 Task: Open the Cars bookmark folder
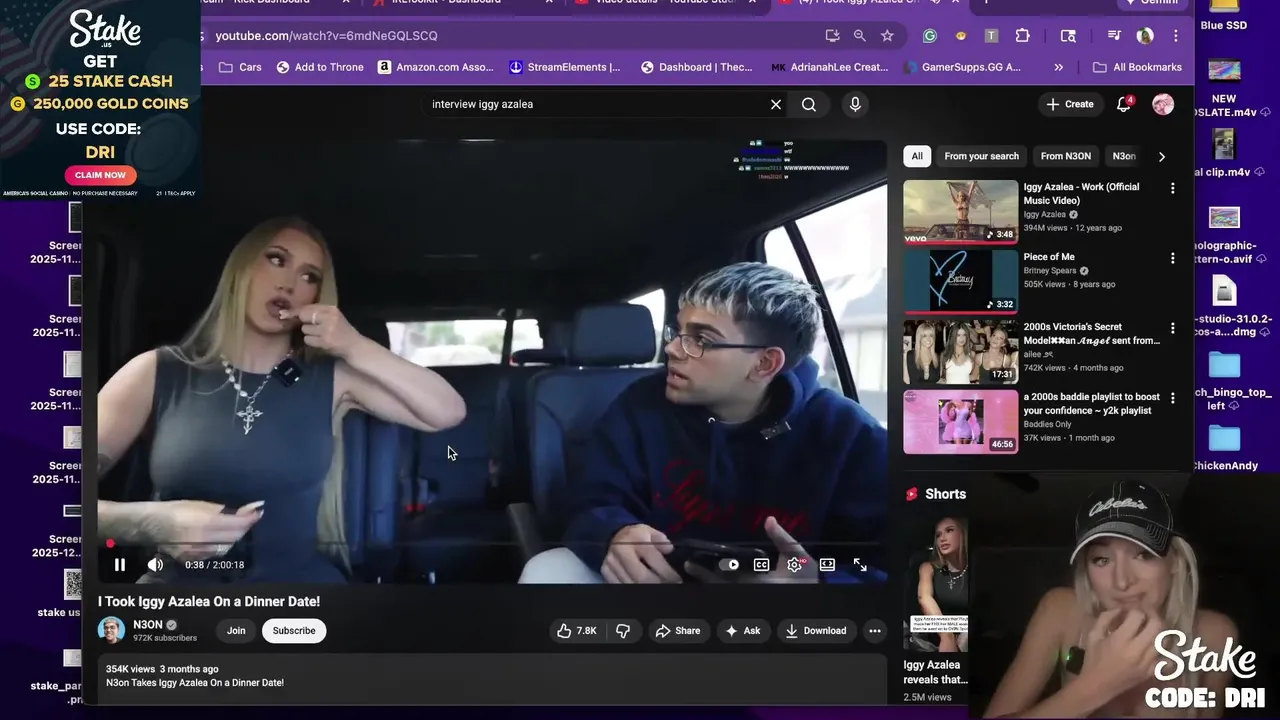[x=240, y=67]
